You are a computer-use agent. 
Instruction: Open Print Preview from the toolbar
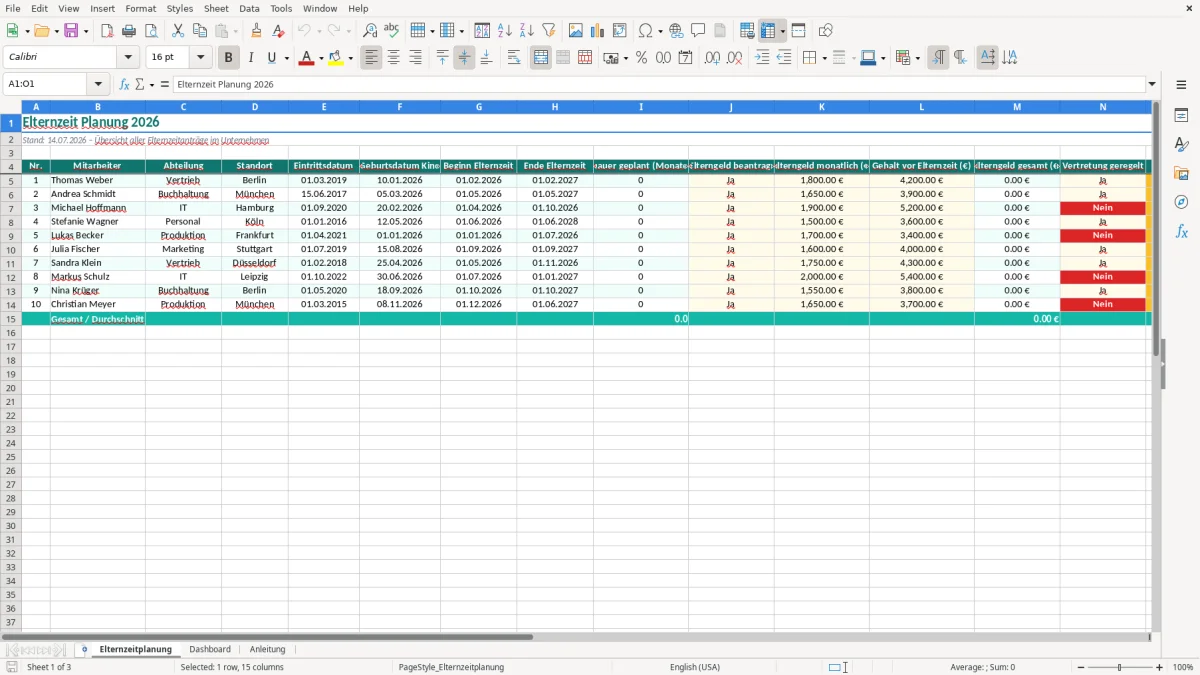151,31
